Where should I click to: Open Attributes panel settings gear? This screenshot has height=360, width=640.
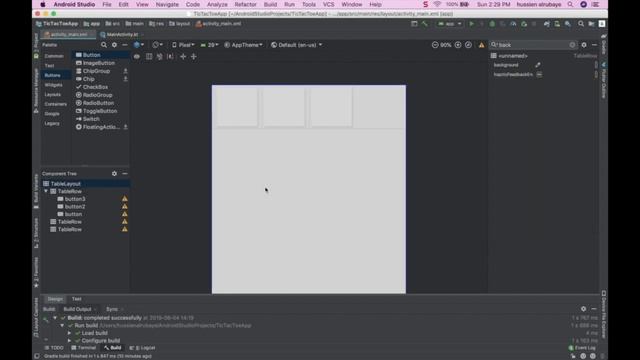coord(584,45)
